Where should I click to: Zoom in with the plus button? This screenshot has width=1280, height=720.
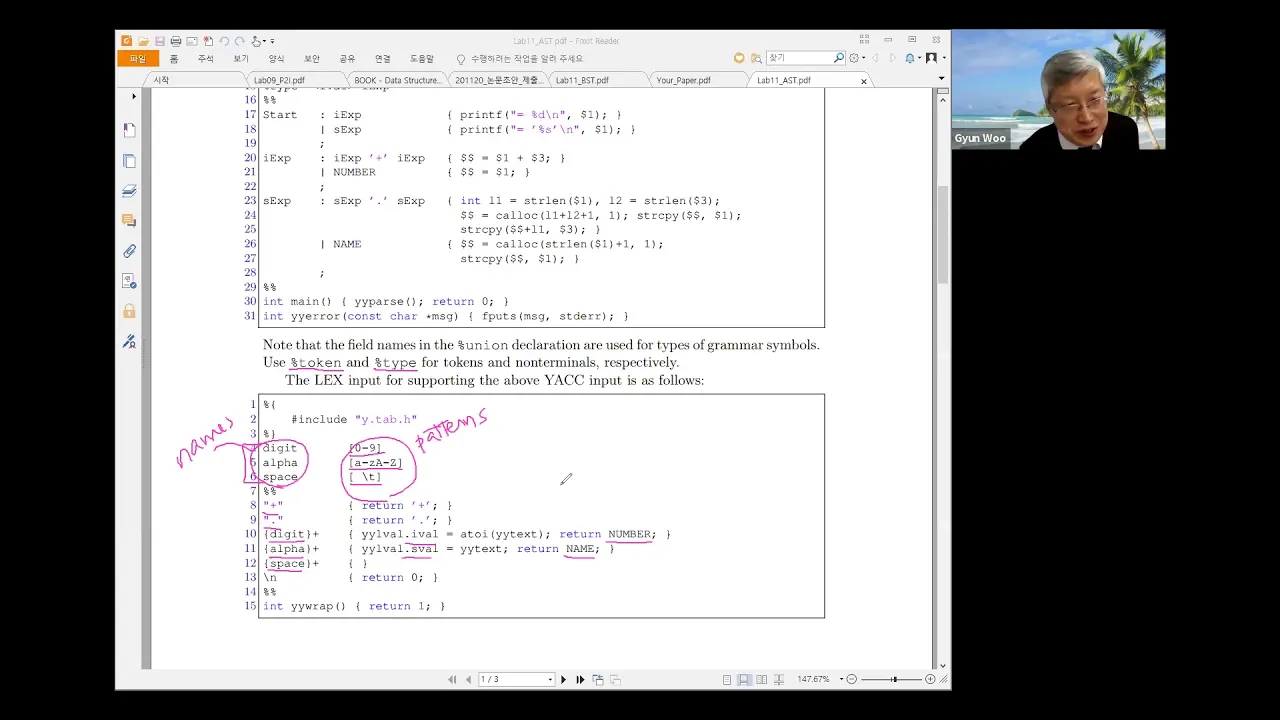pos(930,680)
